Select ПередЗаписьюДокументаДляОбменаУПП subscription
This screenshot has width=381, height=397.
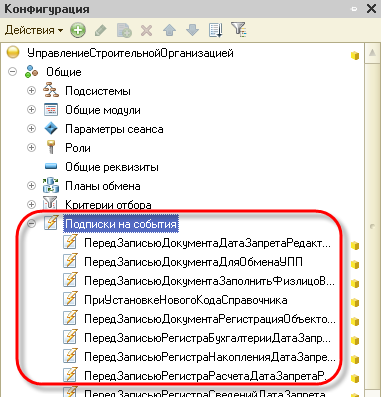click(x=193, y=262)
